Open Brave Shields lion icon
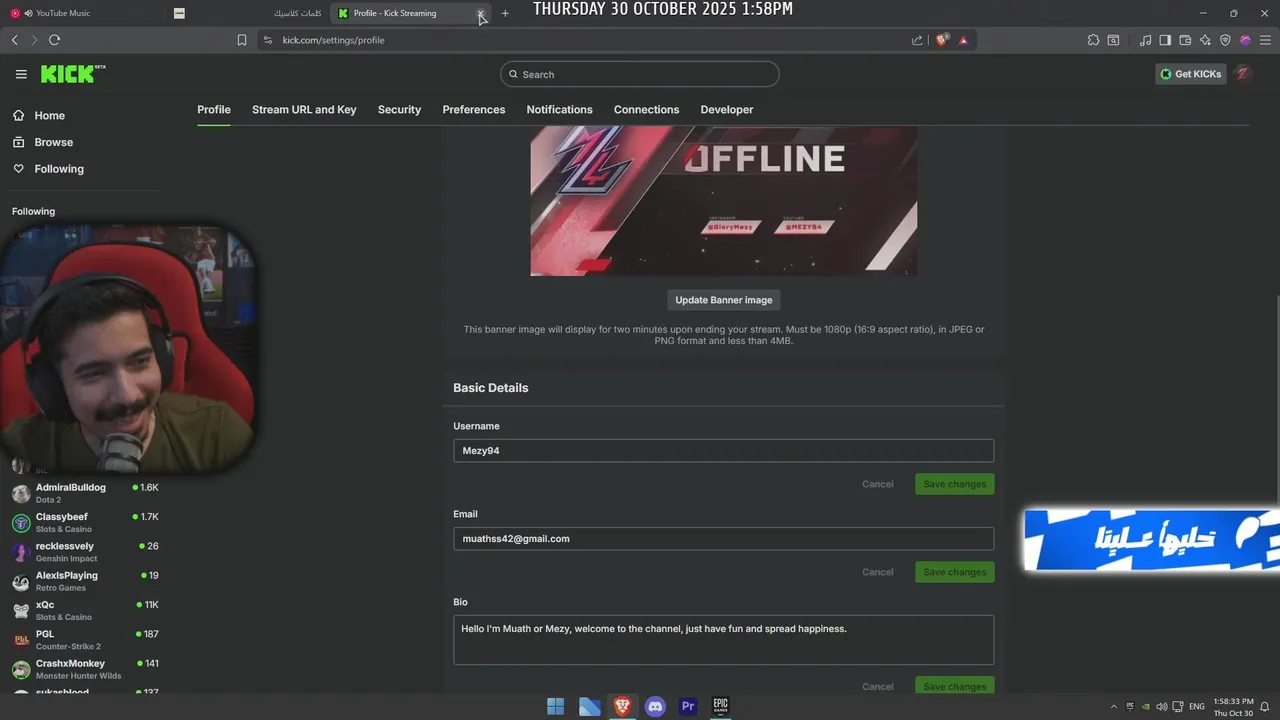1280x720 pixels. [x=942, y=40]
